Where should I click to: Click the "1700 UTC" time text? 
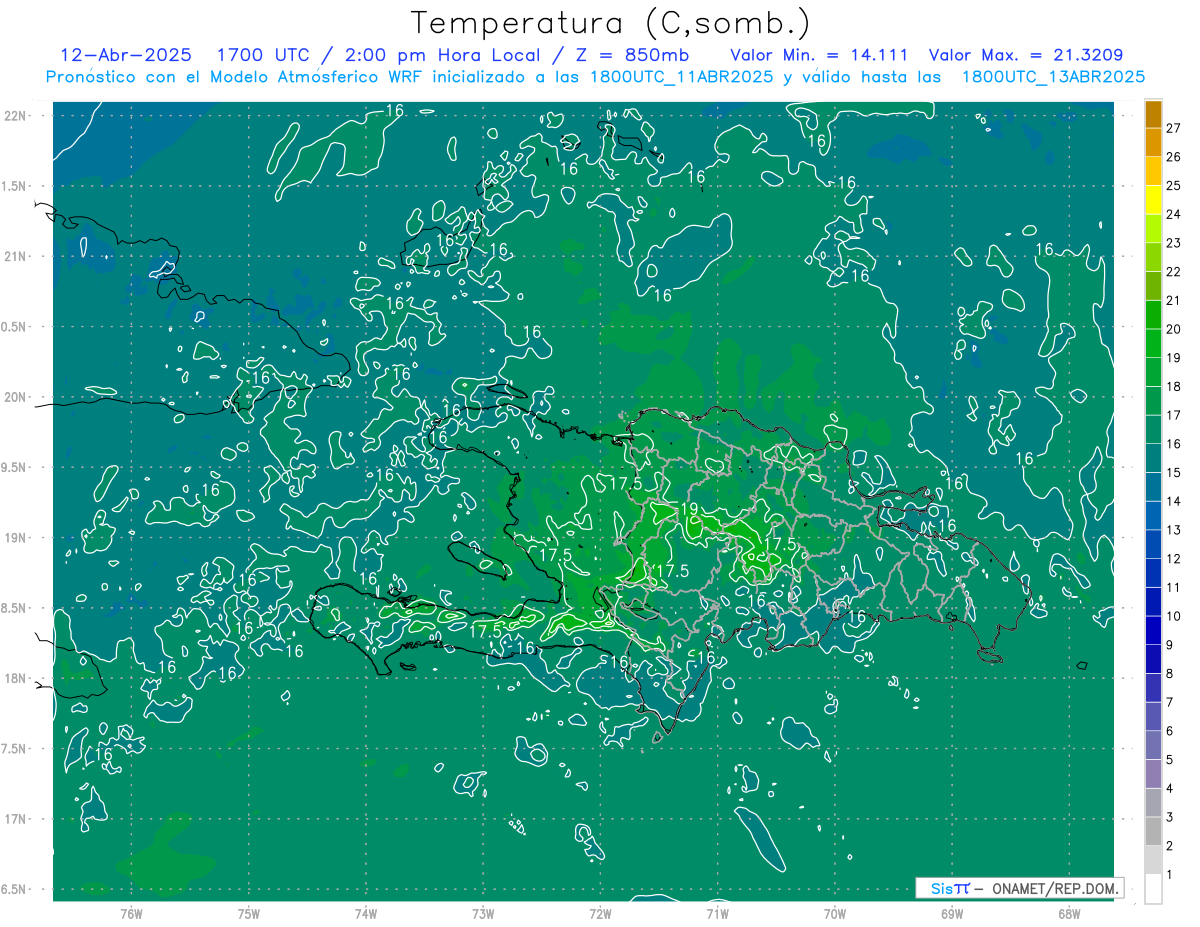pos(259,55)
